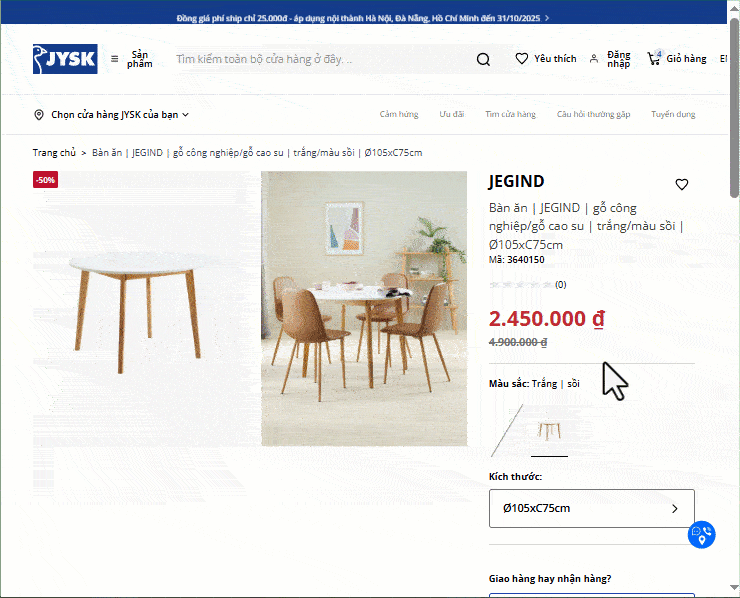Open the floating contact chat bubble
The image size is (740, 598).
click(x=701, y=534)
